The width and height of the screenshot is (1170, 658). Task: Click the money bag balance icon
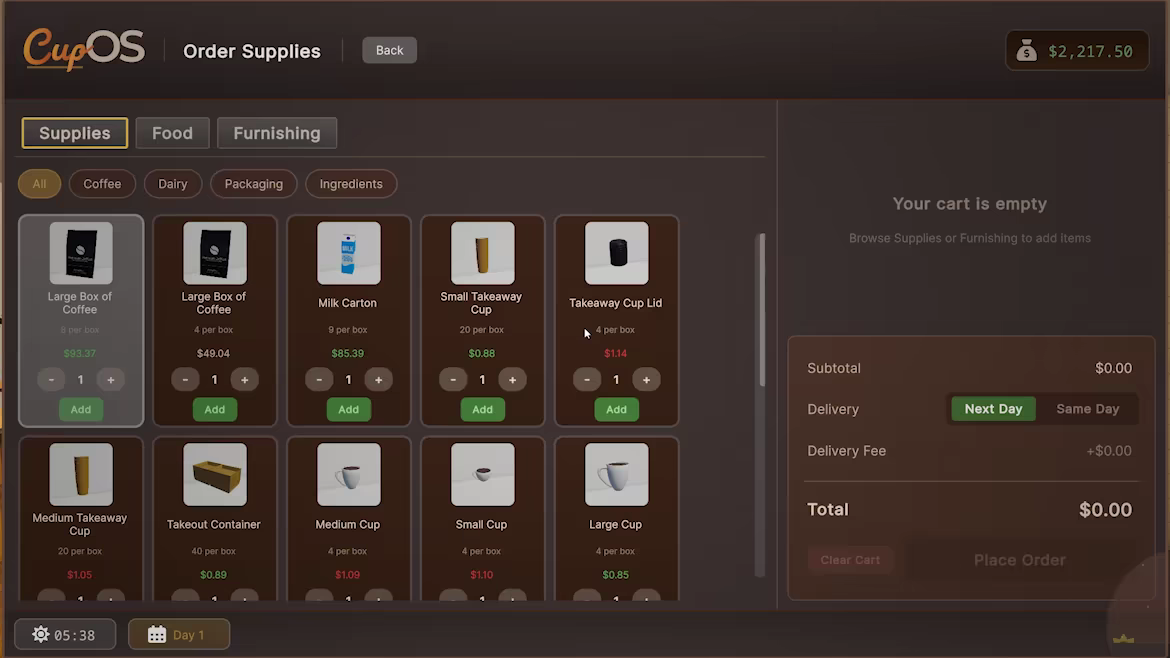point(1027,51)
